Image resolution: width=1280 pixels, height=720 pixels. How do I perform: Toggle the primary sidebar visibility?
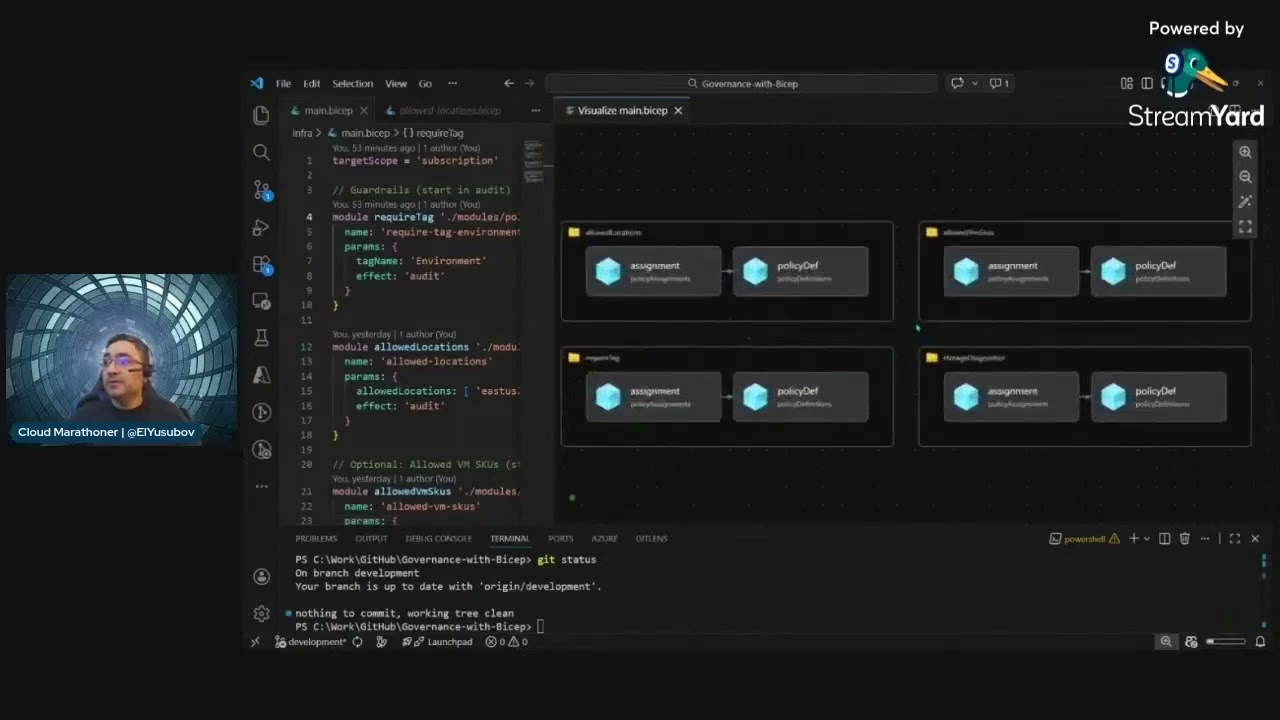pyautogui.click(x=1147, y=83)
